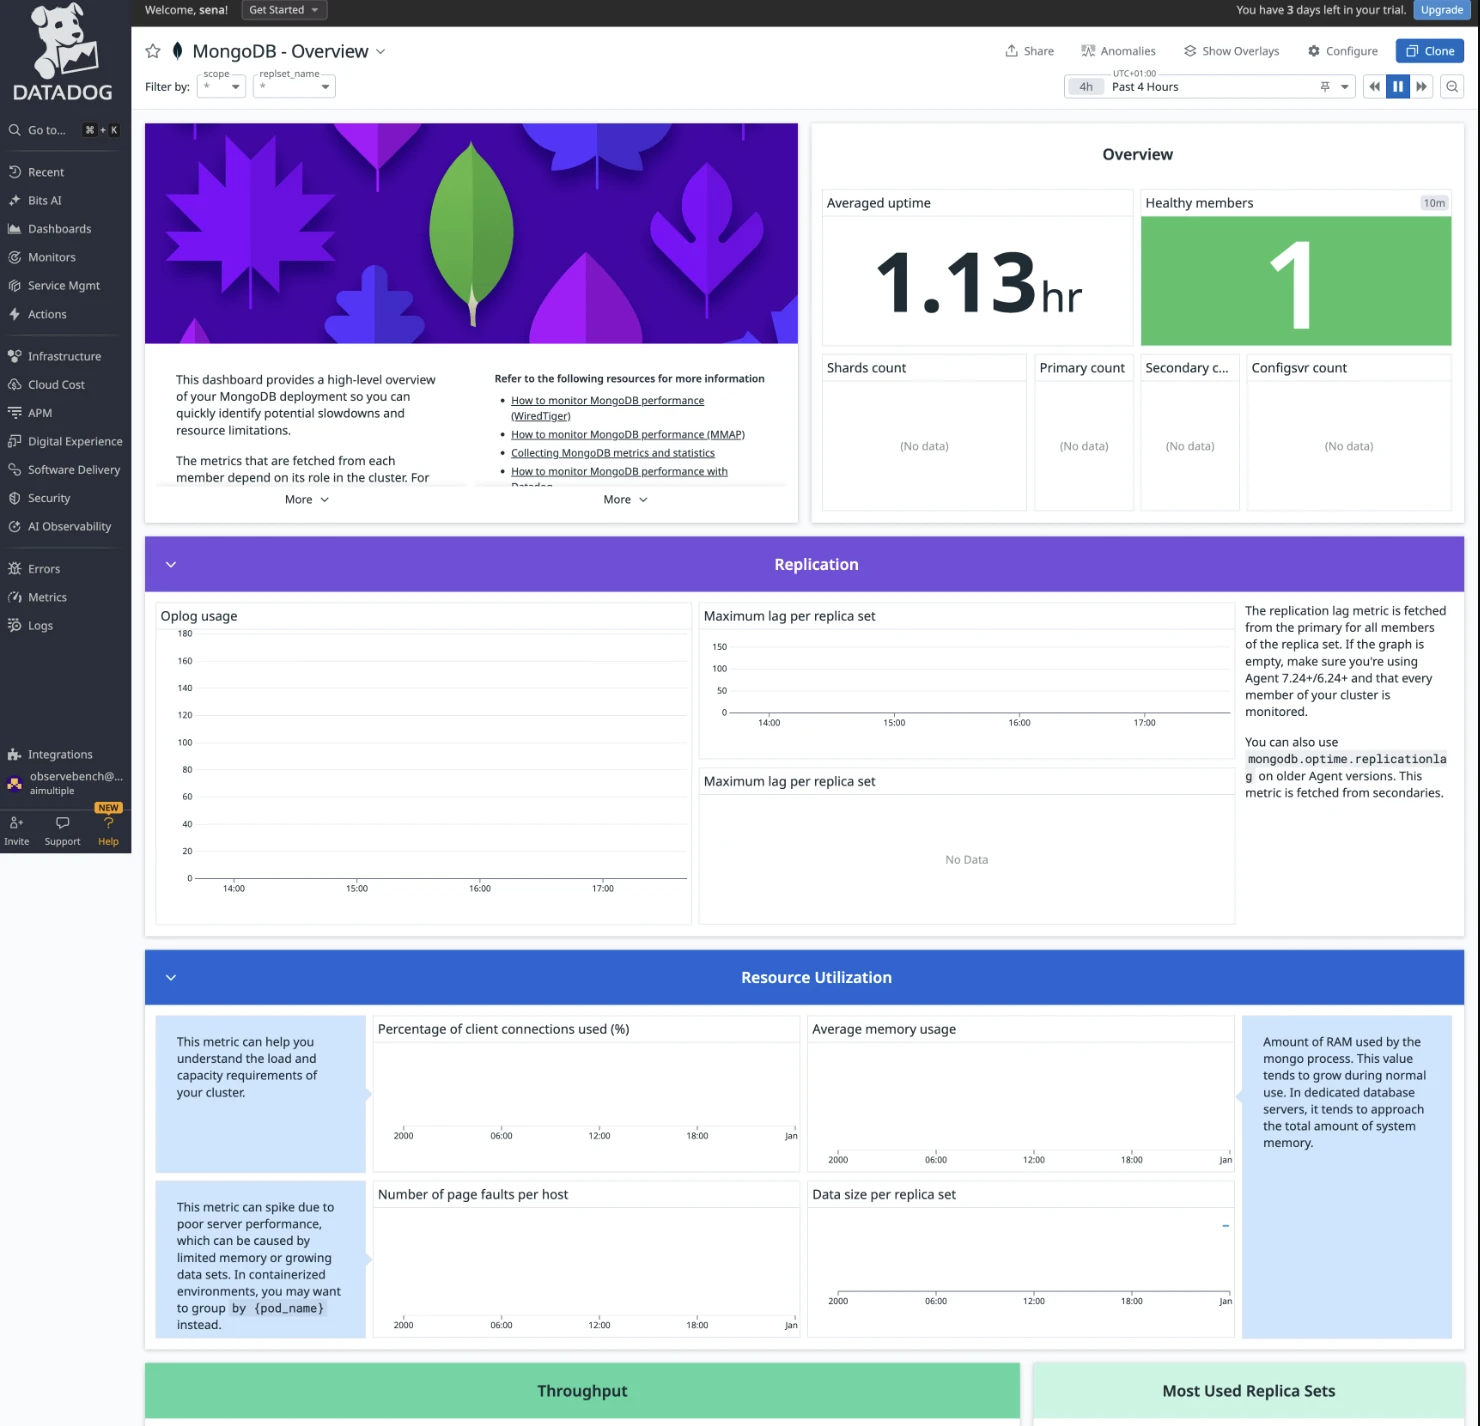1480x1426 pixels.
Task: Open the Get Started dropdown
Action: pos(284,10)
